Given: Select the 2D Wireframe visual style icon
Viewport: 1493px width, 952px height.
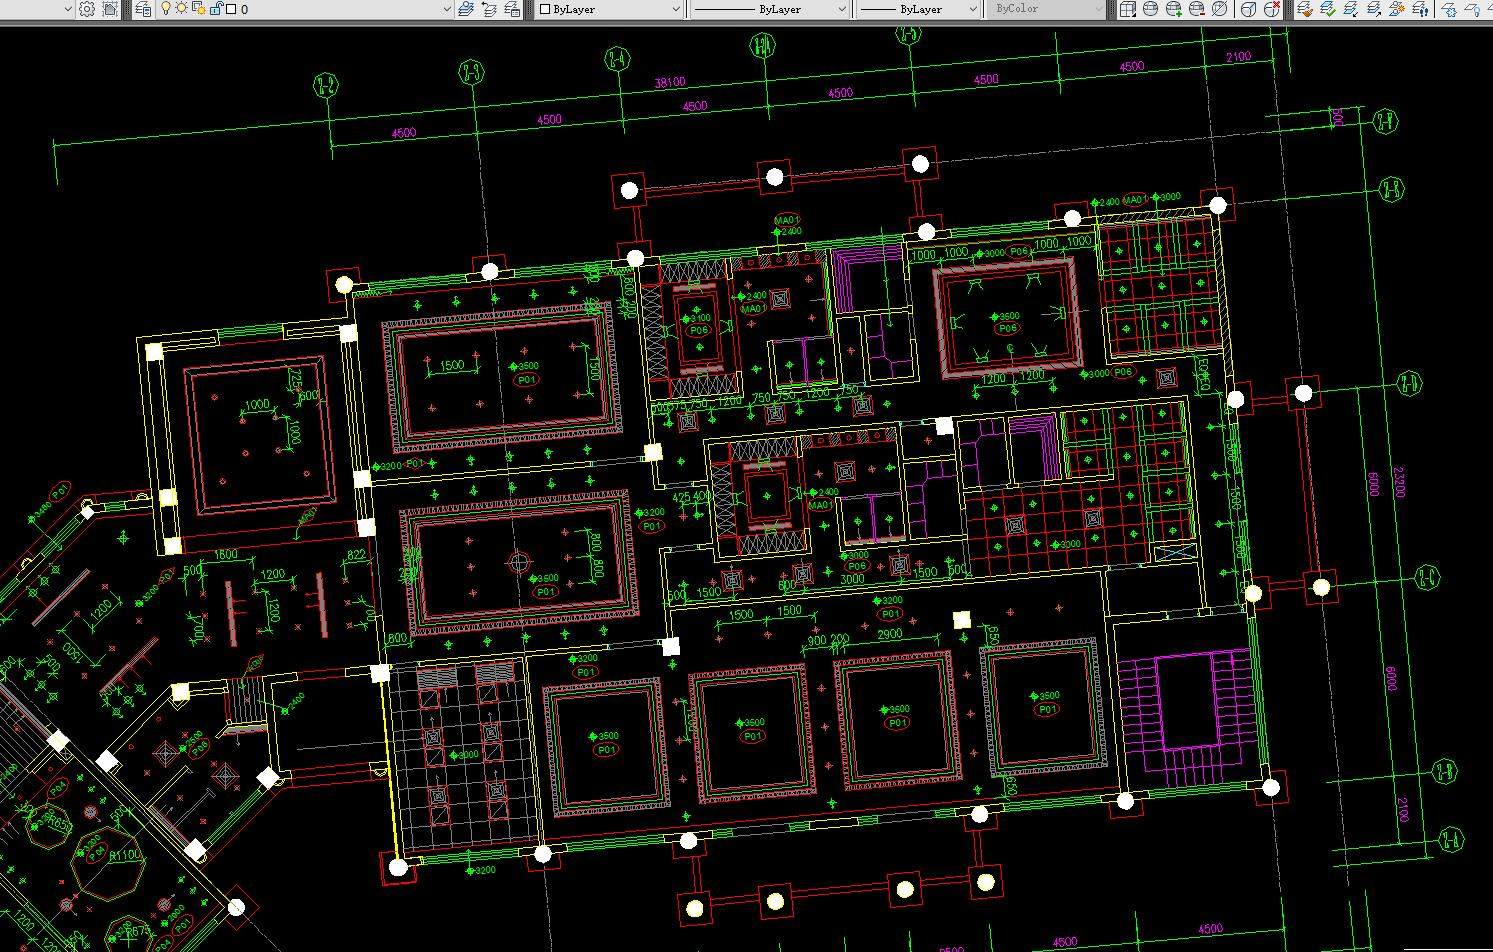Looking at the screenshot, I should pyautogui.click(x=1127, y=9).
